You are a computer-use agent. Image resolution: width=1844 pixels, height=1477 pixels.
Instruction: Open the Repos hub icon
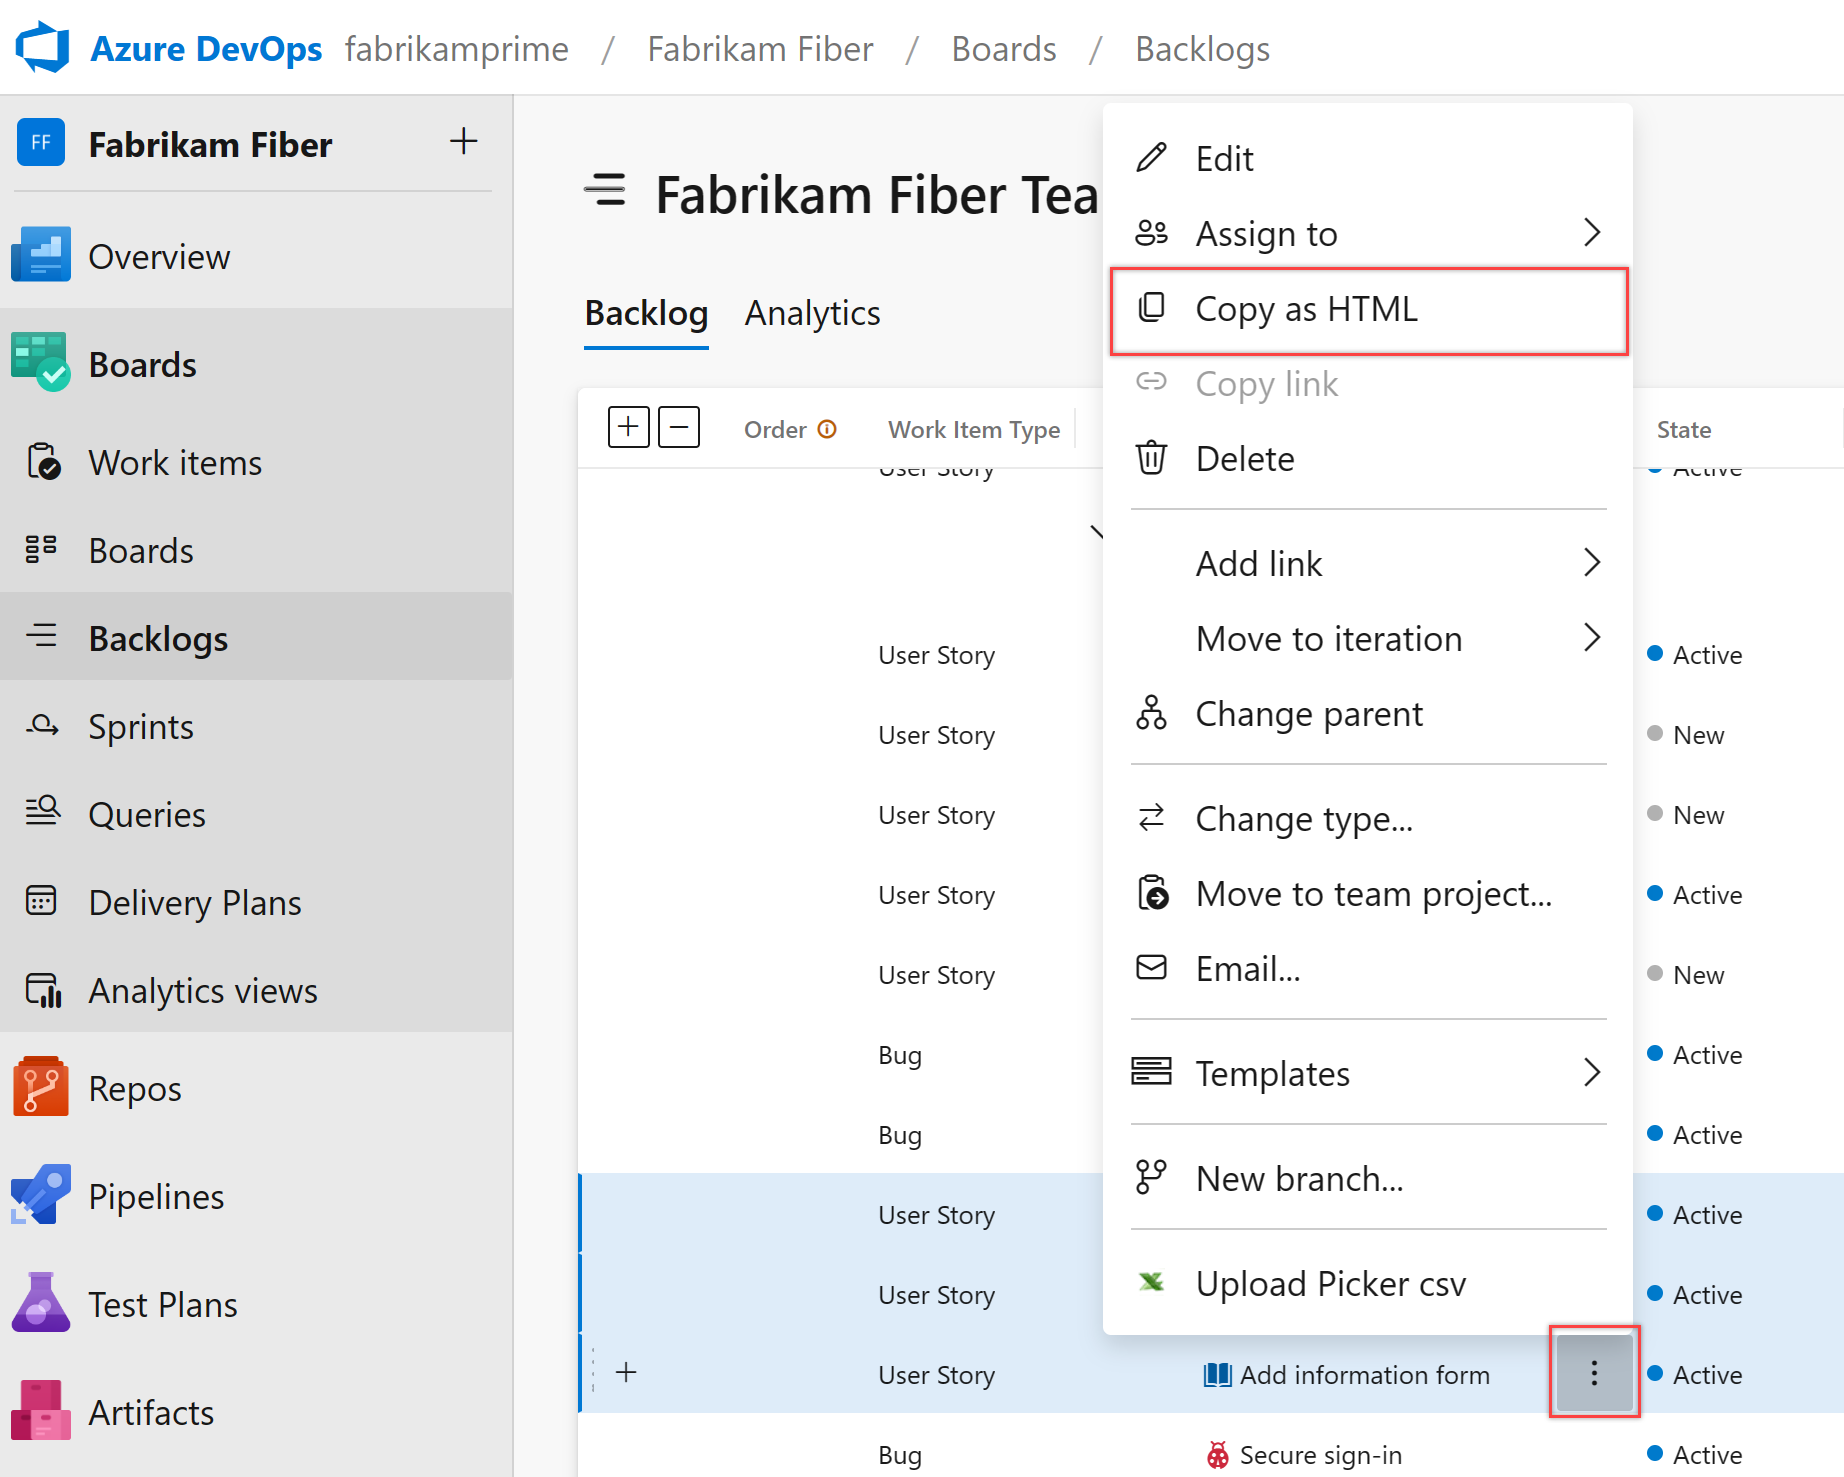pyautogui.click(x=40, y=1087)
